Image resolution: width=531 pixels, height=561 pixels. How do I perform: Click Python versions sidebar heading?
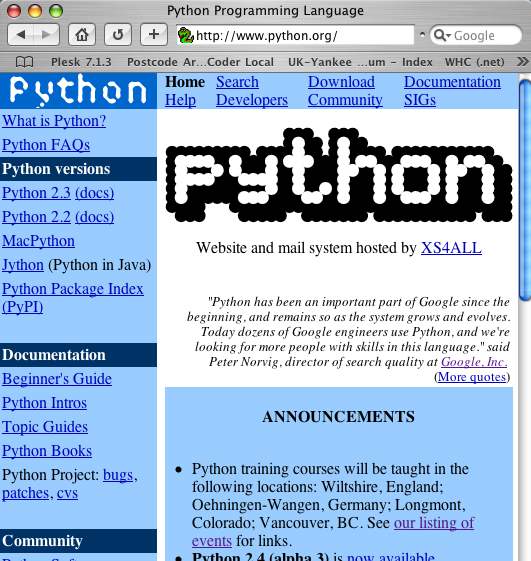click(x=78, y=169)
